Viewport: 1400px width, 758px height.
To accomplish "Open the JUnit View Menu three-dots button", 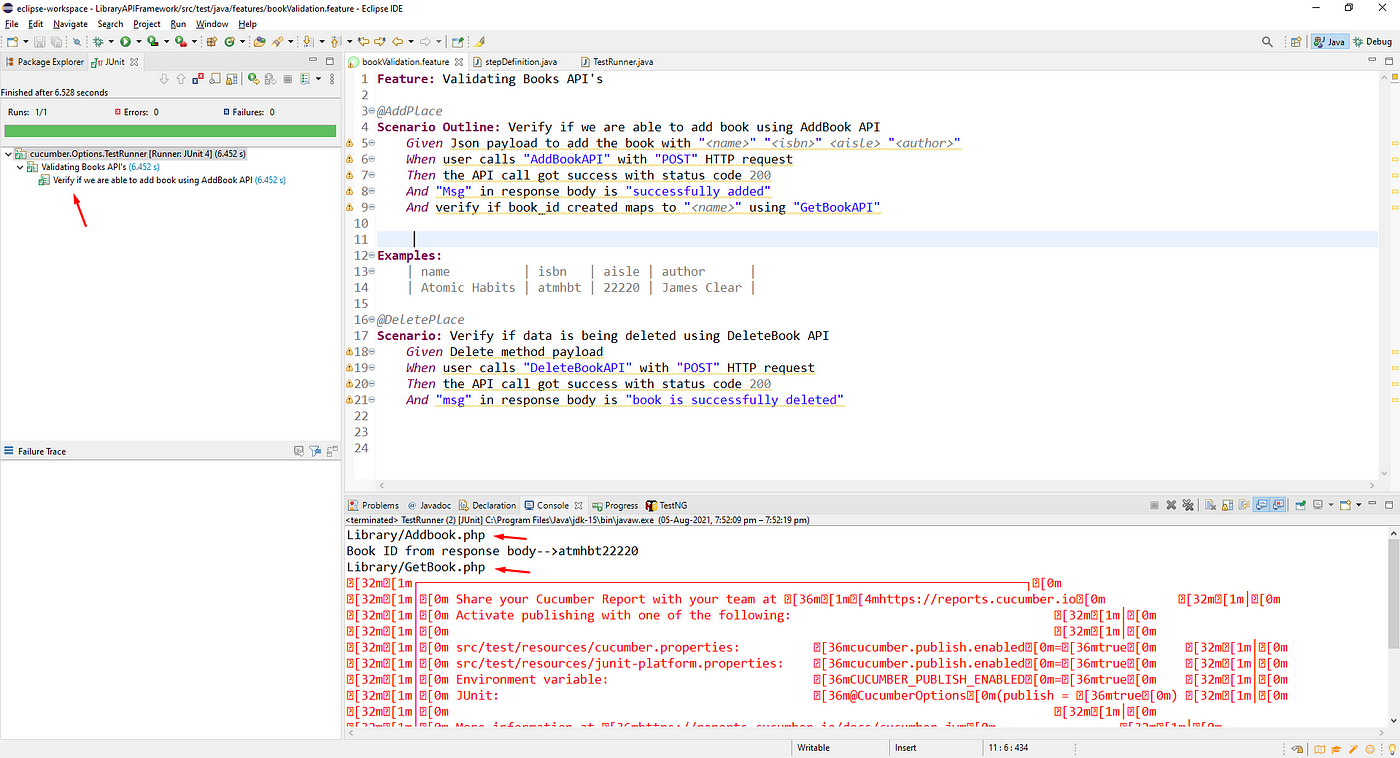I will click(x=332, y=79).
